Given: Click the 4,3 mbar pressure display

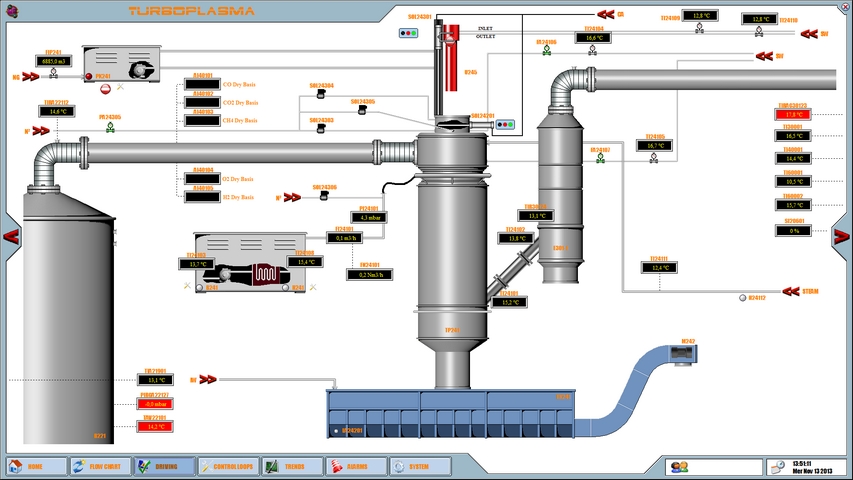Looking at the screenshot, I should [x=369, y=218].
